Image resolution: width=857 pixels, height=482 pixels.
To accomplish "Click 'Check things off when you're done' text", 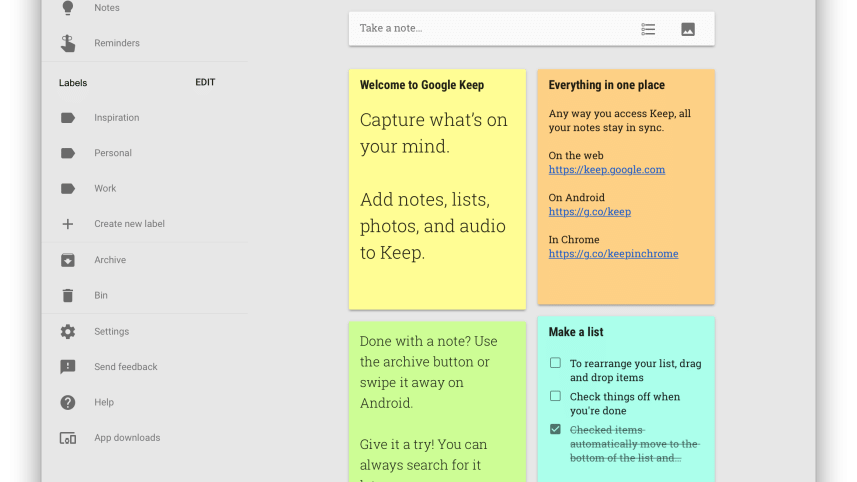I will pos(625,403).
